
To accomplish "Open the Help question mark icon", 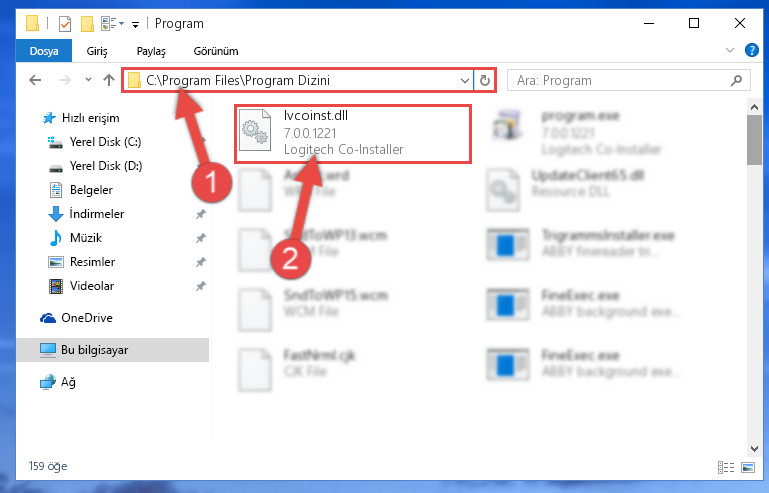I will coord(751,50).
